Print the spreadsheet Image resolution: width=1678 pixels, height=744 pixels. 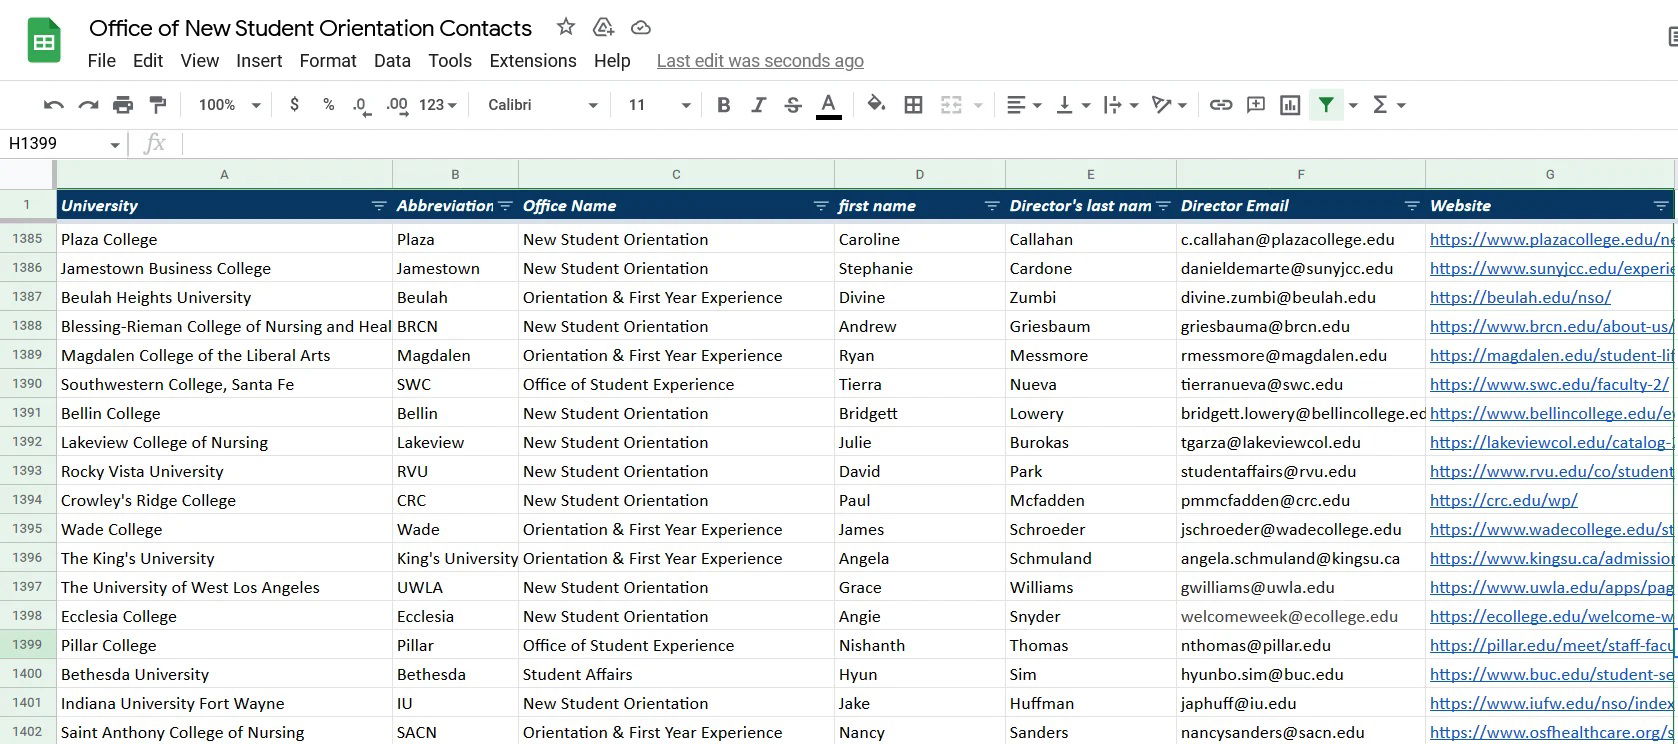coord(123,105)
